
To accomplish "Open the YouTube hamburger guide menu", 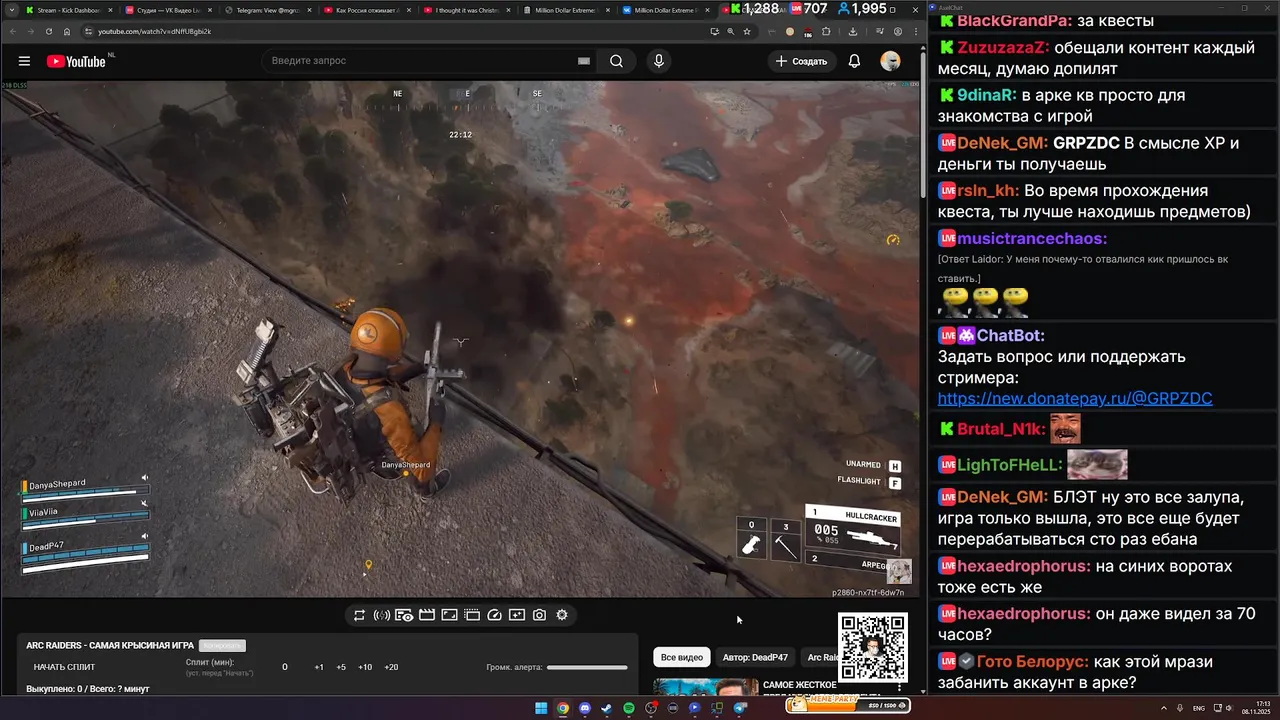I will 24,61.
